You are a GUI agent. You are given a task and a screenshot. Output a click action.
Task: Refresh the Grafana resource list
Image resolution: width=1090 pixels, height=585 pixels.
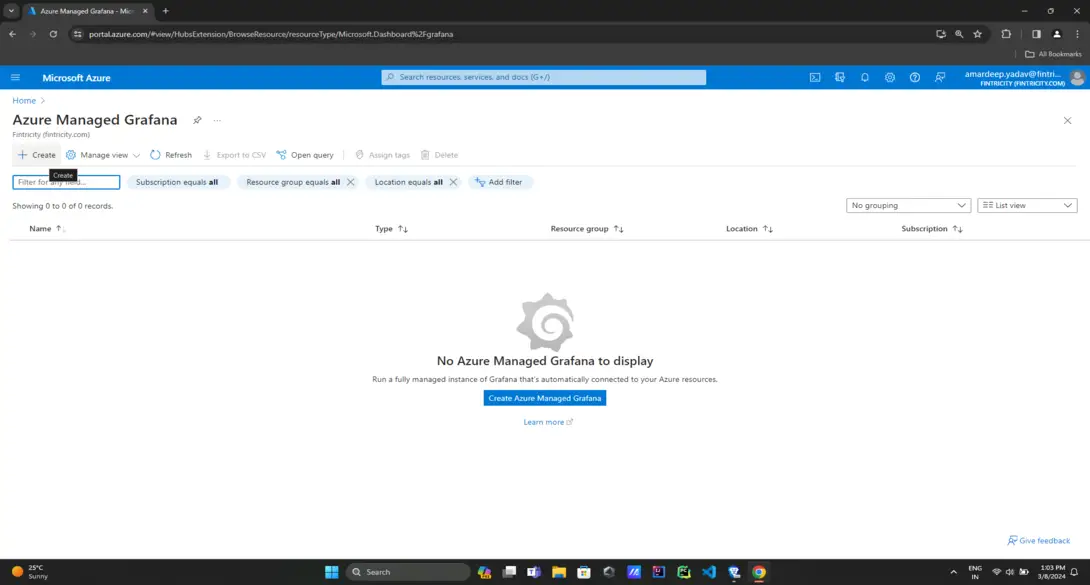pos(171,155)
